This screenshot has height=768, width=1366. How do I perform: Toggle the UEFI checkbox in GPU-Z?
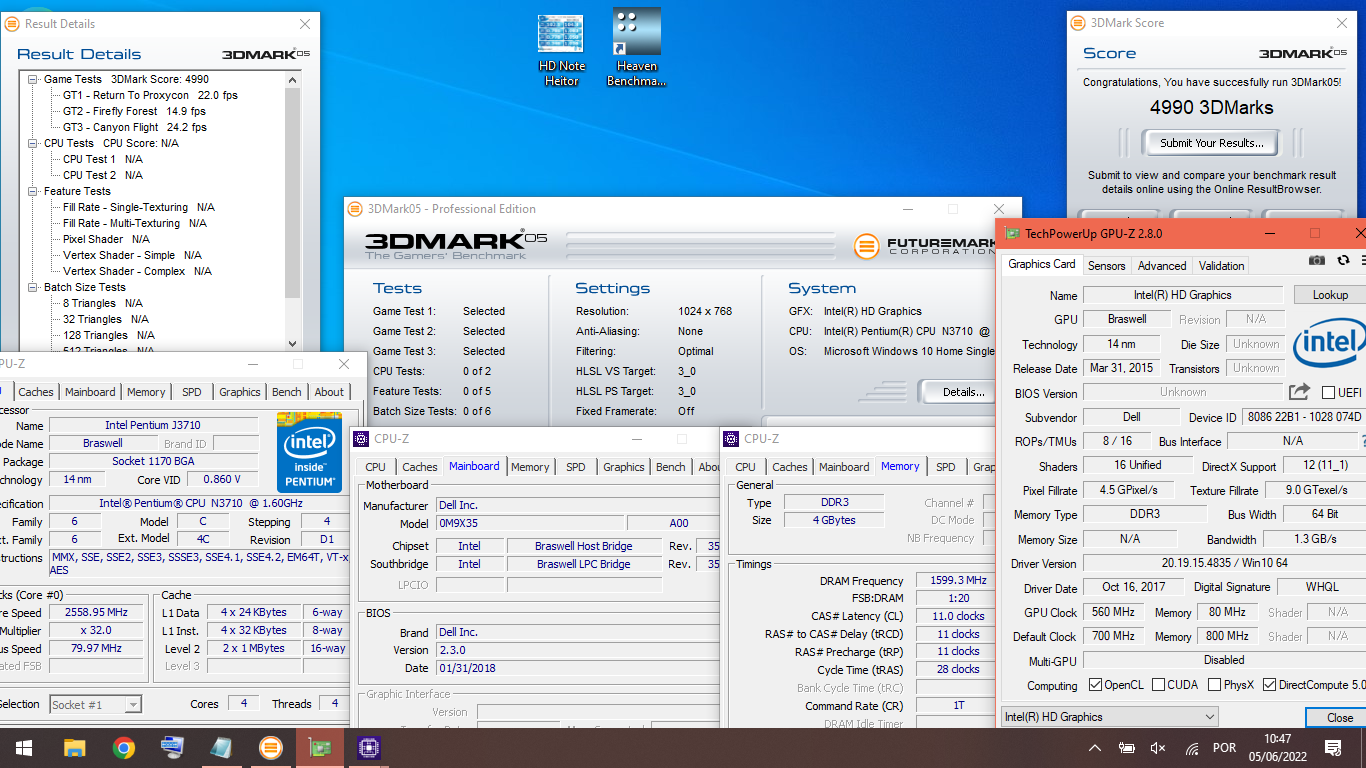(1329, 393)
